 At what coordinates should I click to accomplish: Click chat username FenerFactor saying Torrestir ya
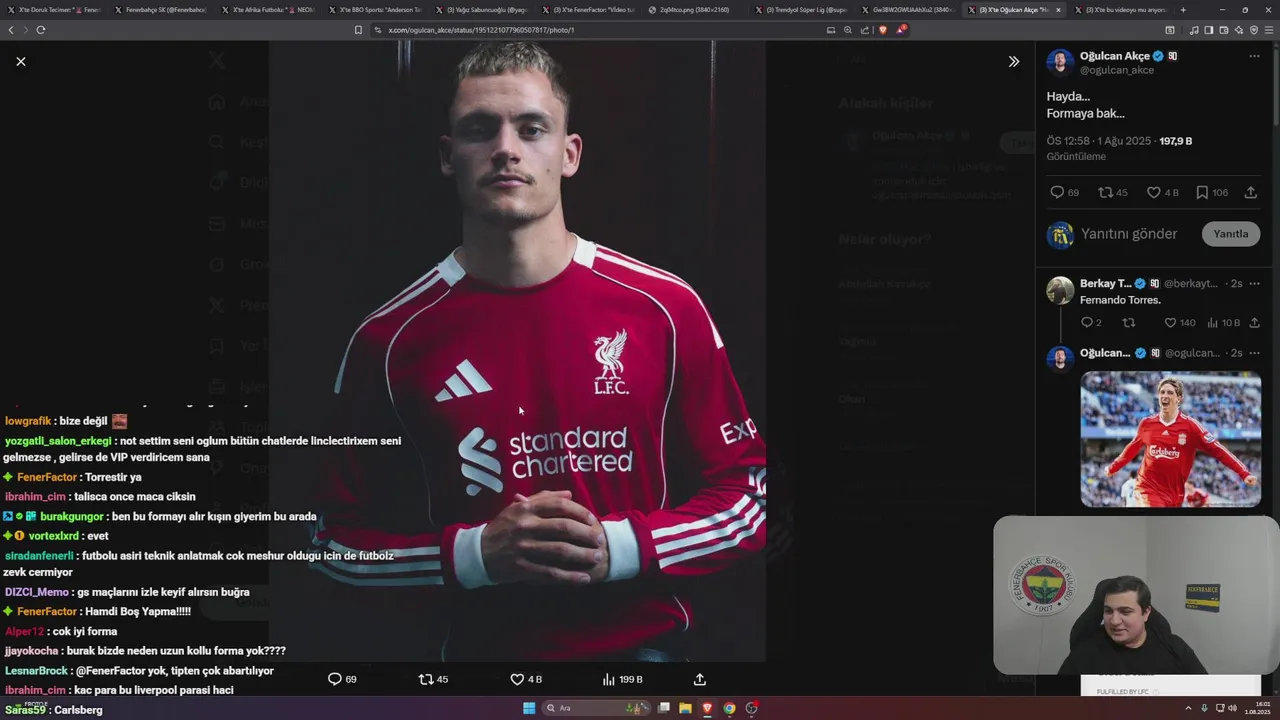click(x=47, y=477)
